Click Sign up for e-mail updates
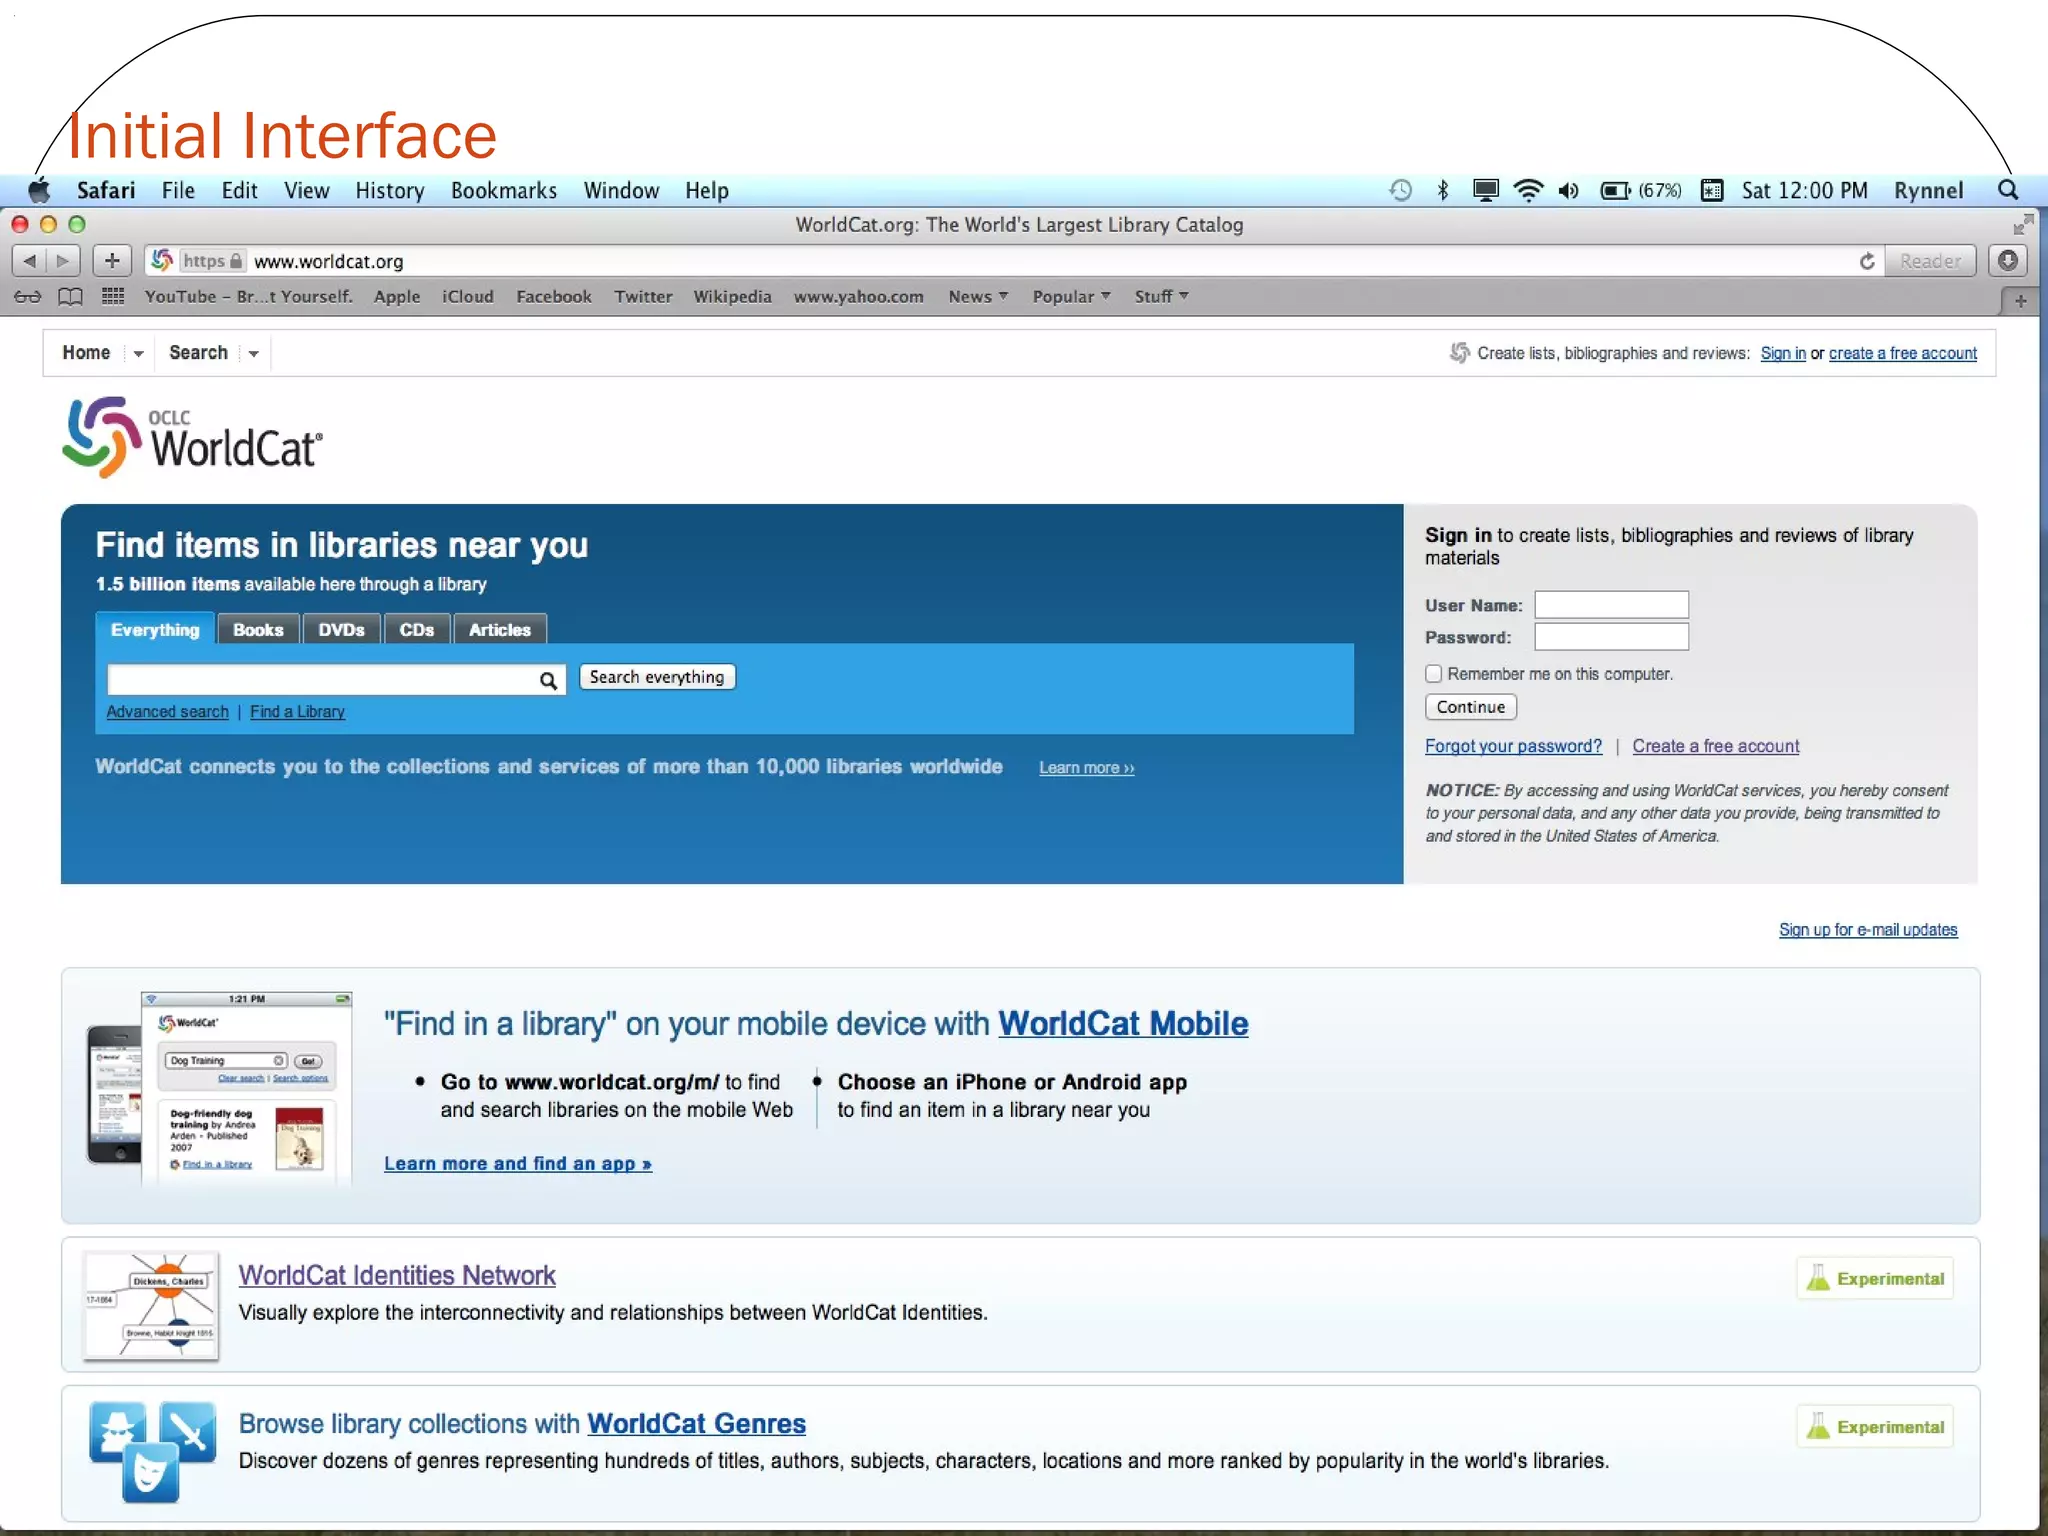 [1868, 930]
